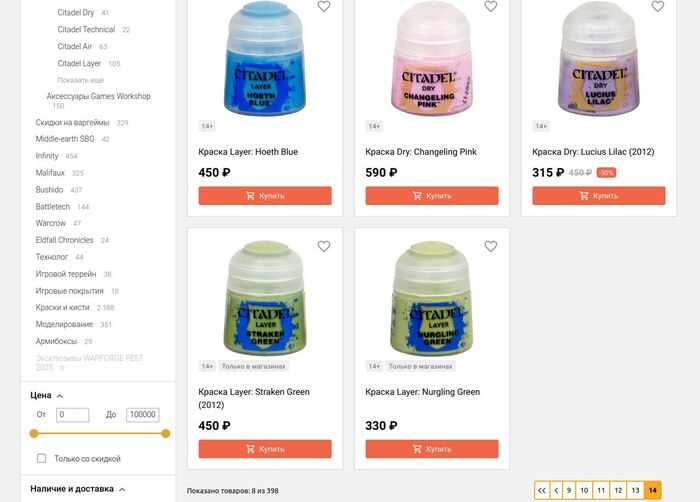Favorite the Changeling Pink paint with heart
This screenshot has width=700, height=502.
[491, 6]
